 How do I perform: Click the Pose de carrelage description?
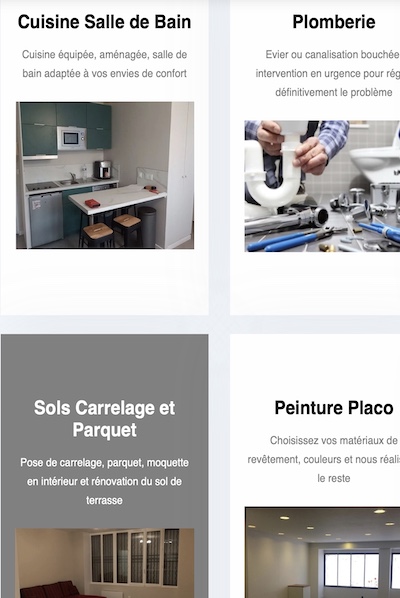point(104,481)
